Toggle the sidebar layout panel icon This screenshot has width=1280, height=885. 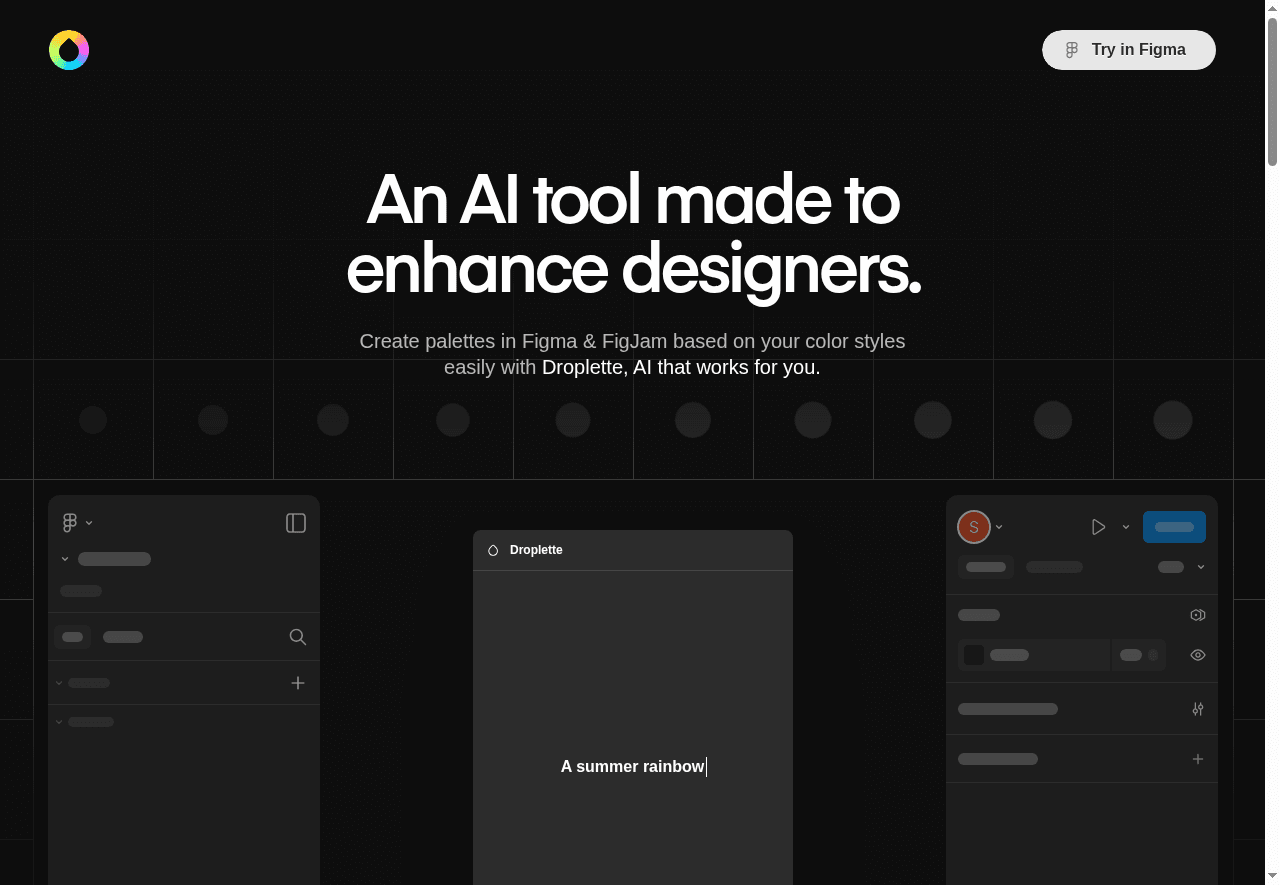pos(296,523)
